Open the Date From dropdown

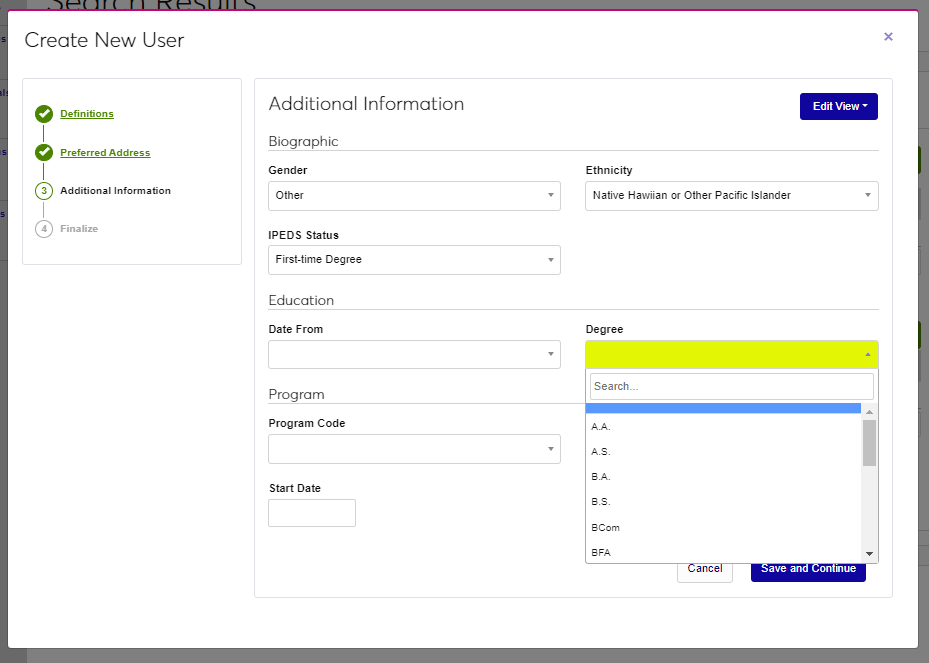pyautogui.click(x=414, y=355)
